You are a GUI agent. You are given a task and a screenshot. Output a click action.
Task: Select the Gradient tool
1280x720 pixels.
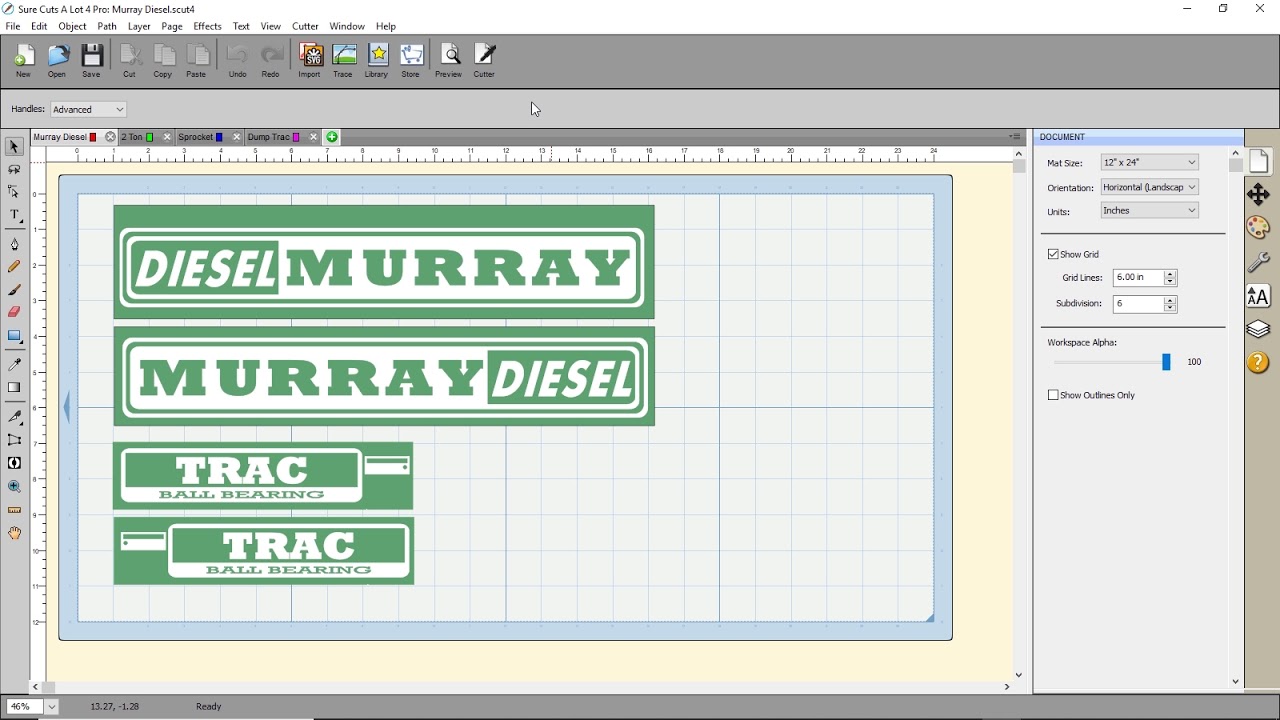point(14,388)
